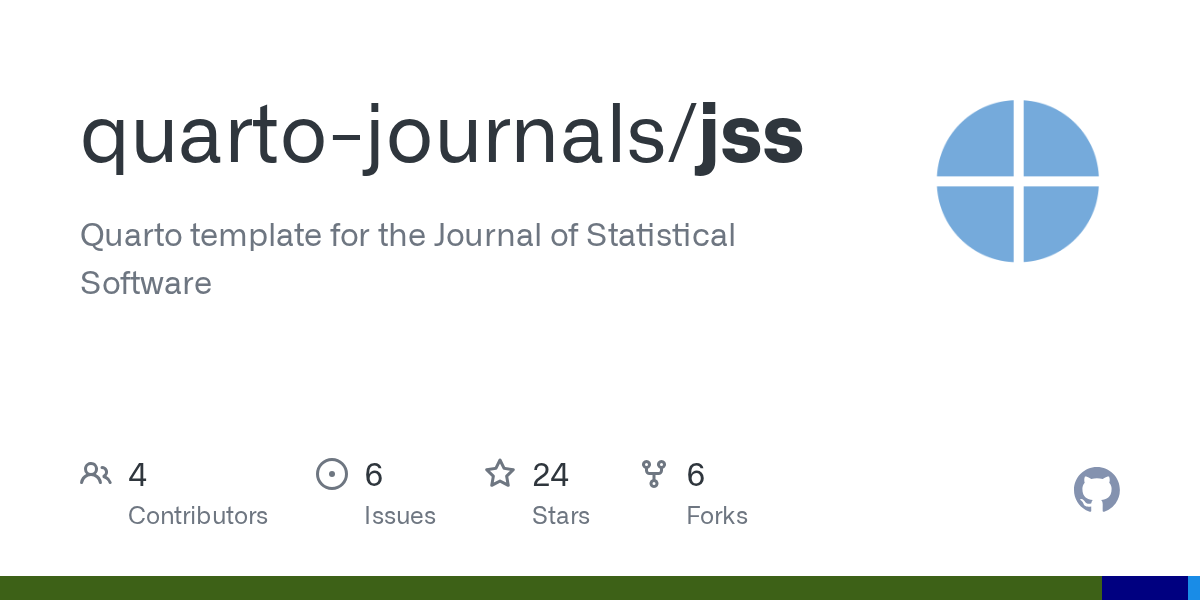The height and width of the screenshot is (600, 1200).
Task: Click the Contributors label
Action: [198, 516]
